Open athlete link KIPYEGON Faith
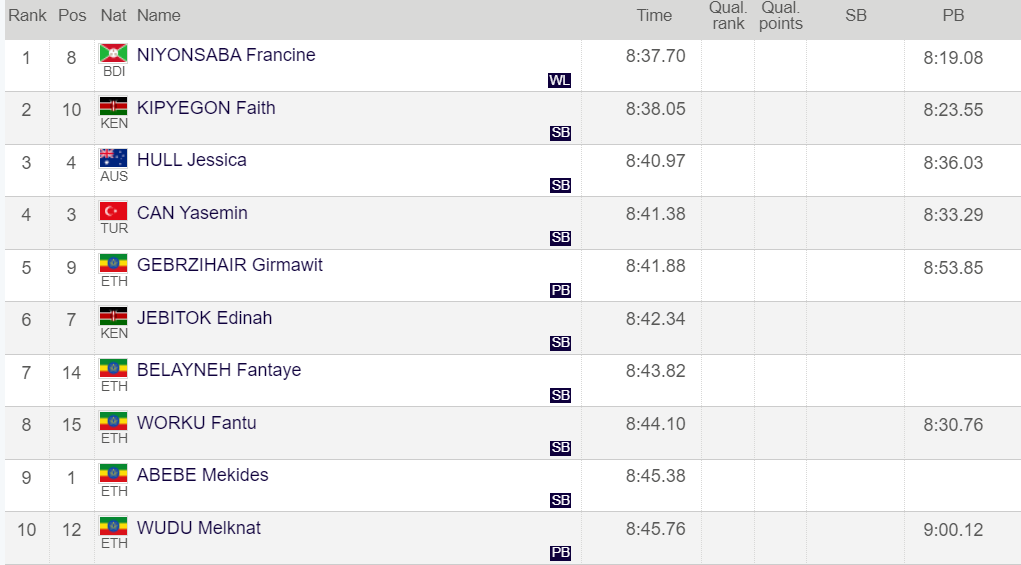The height and width of the screenshot is (565, 1021). pos(206,108)
